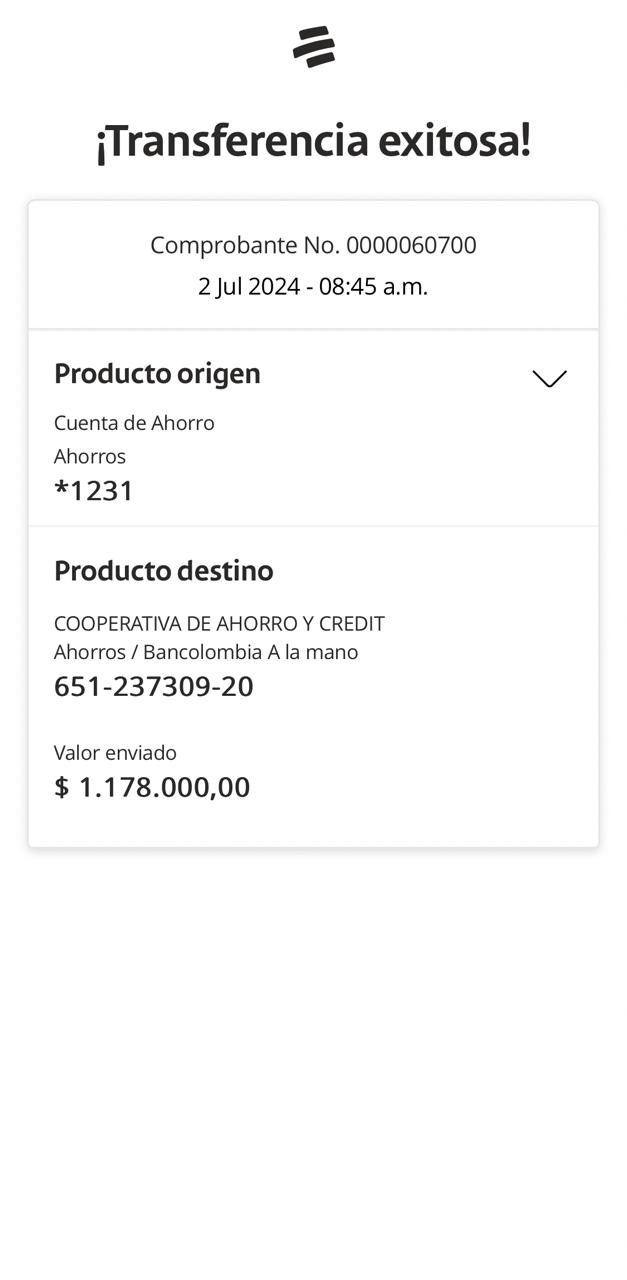Click the word "Transferencia" in the title
Viewport: 627px width, 1280px height.
[237, 141]
